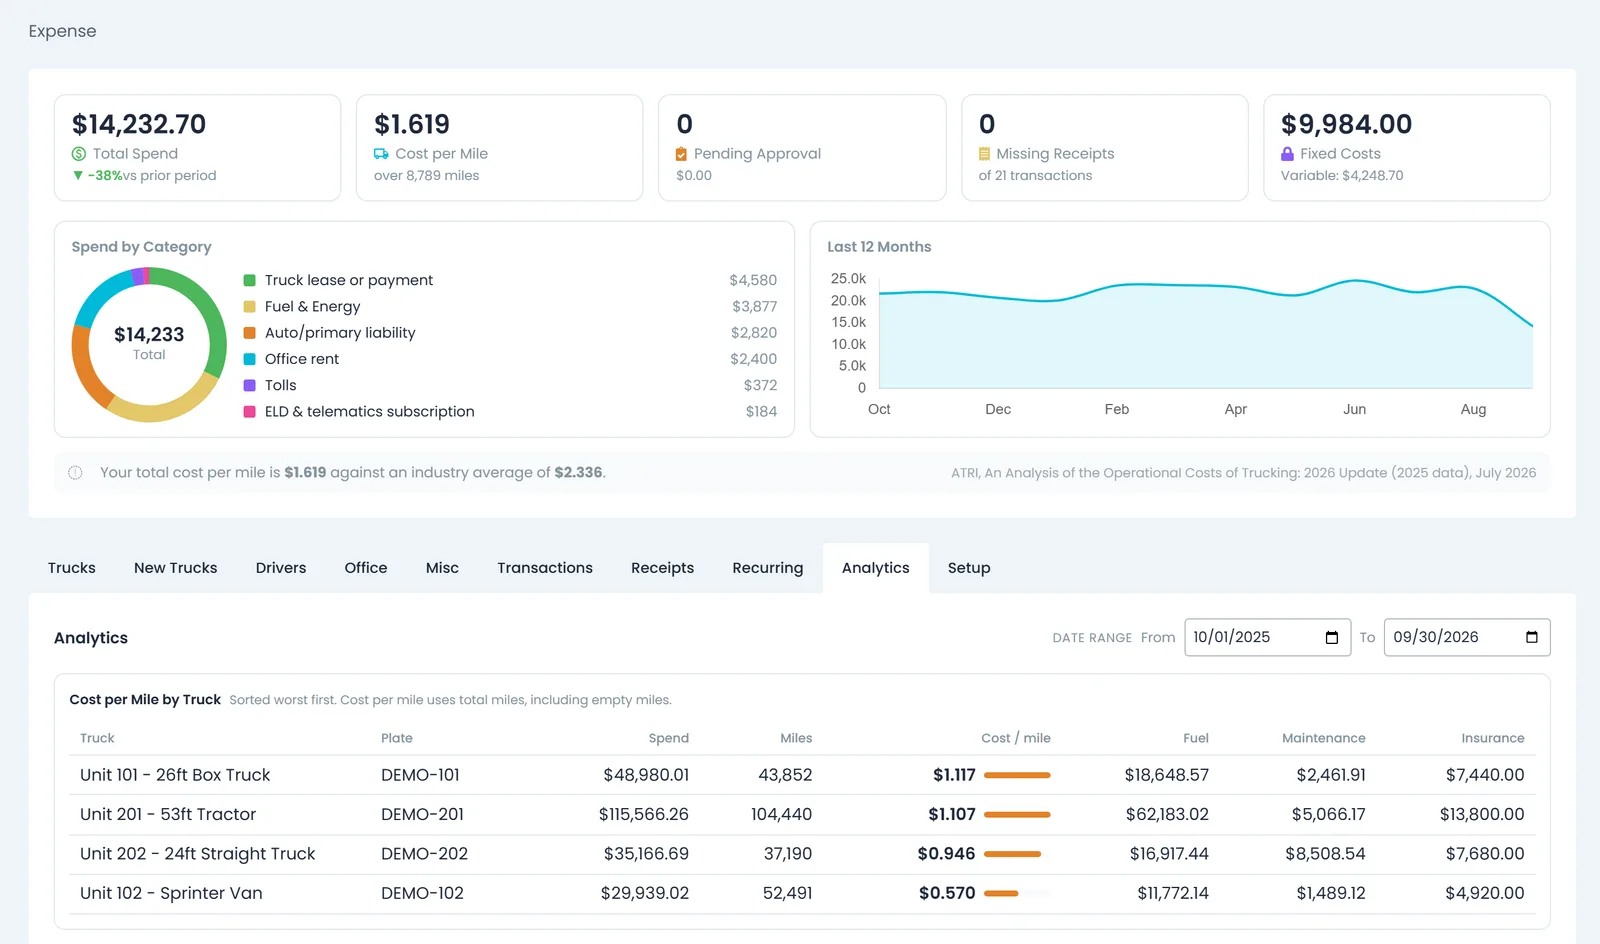This screenshot has width=1600, height=944.
Task: Click the Maintenance column header
Action: pyautogui.click(x=1324, y=738)
